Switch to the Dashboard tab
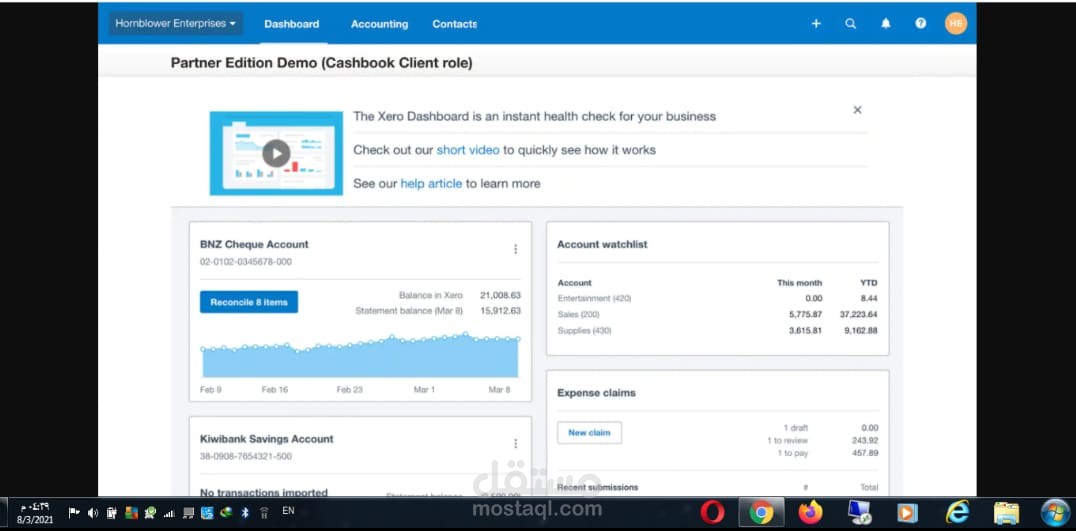 click(292, 24)
